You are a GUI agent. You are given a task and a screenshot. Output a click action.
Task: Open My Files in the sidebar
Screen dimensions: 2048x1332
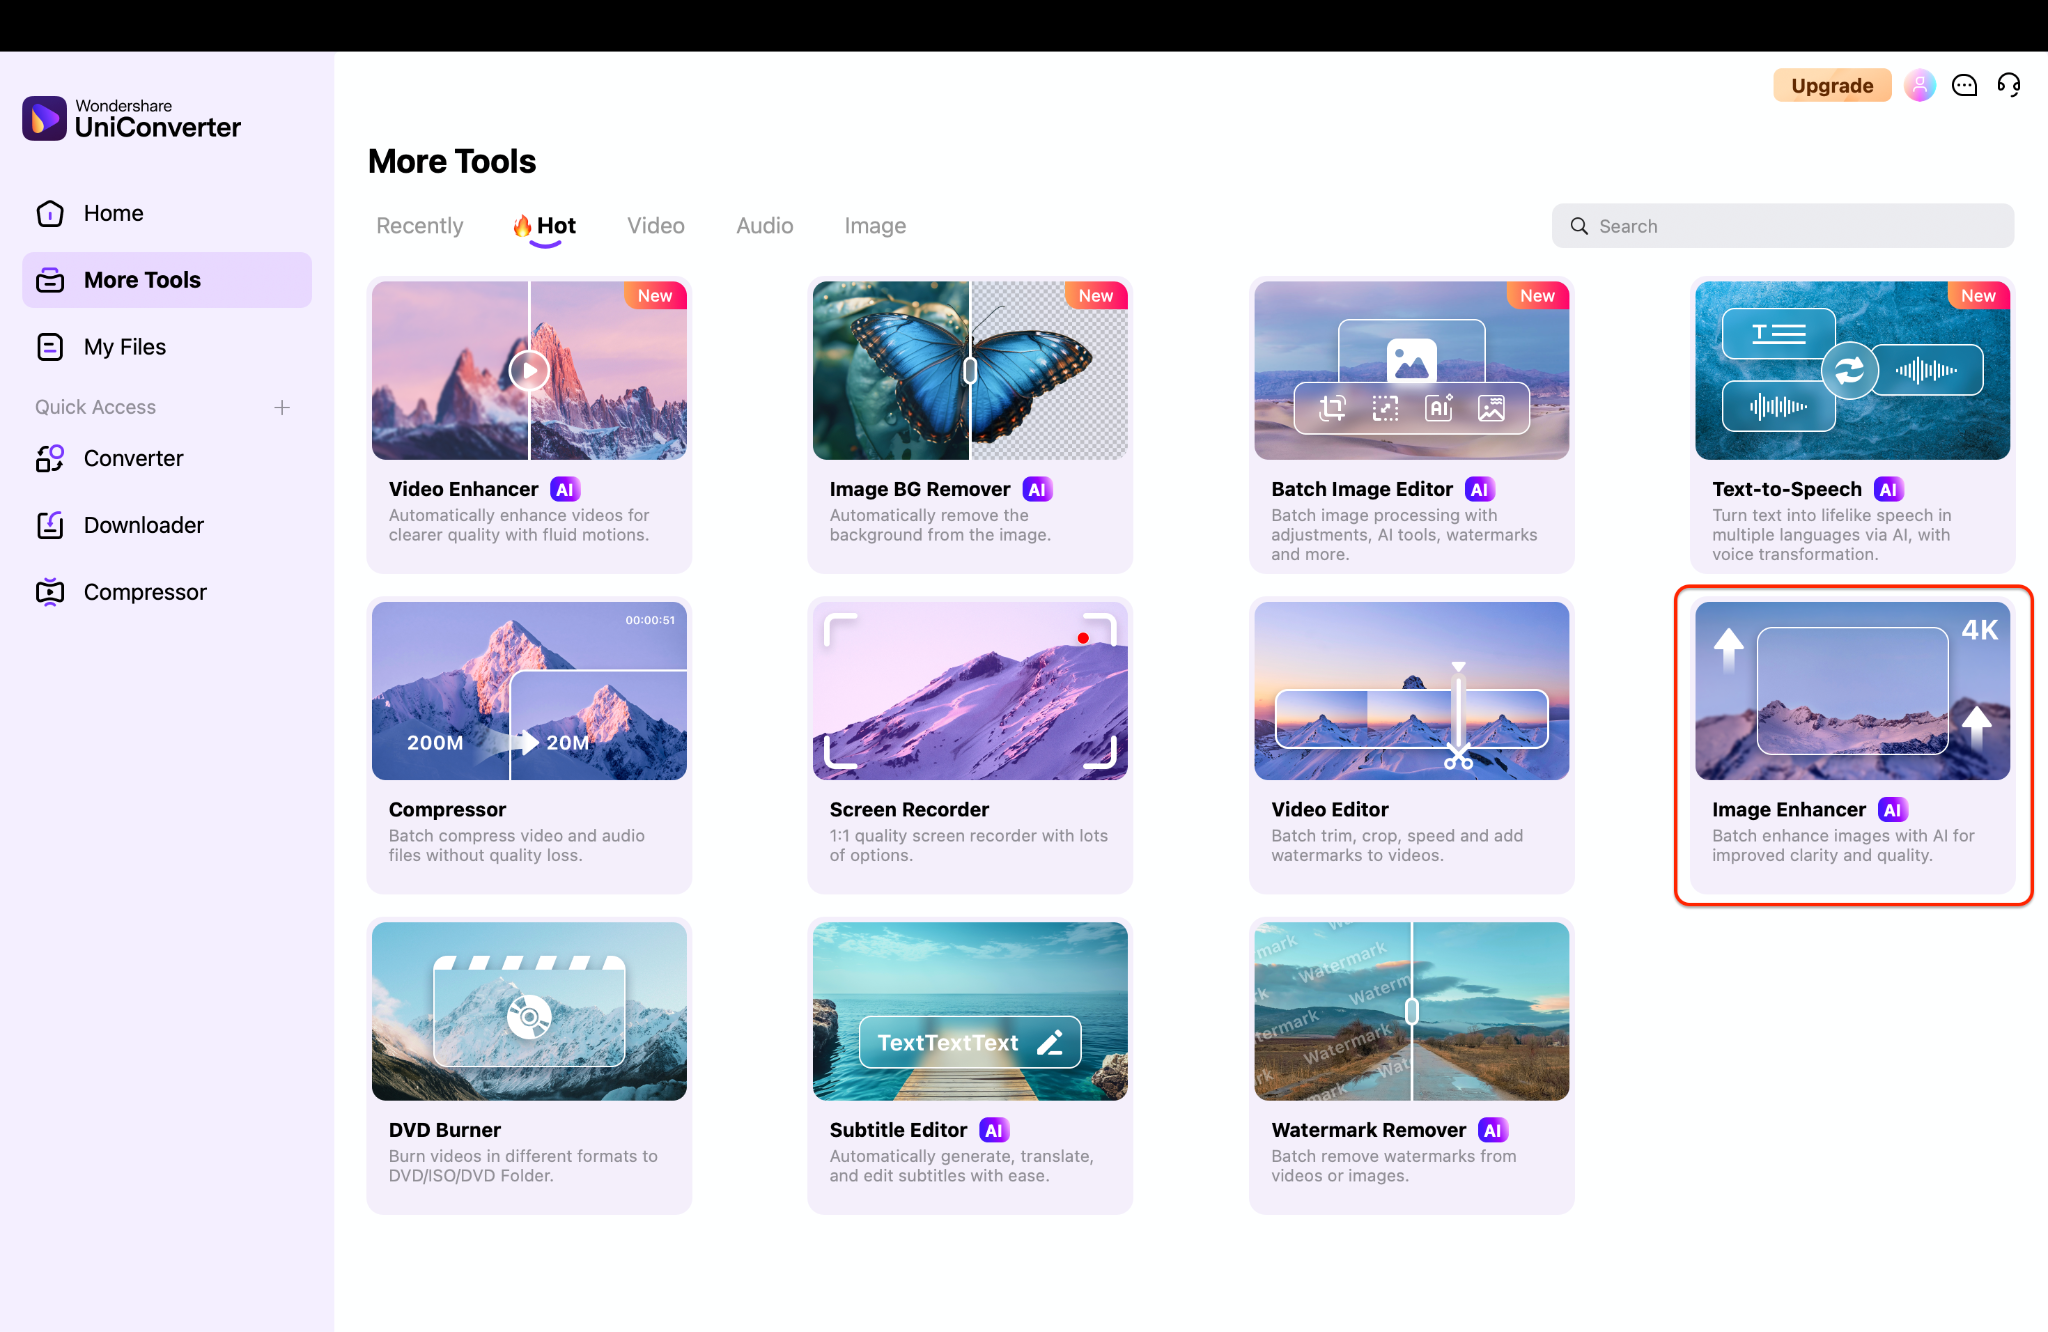167,347
